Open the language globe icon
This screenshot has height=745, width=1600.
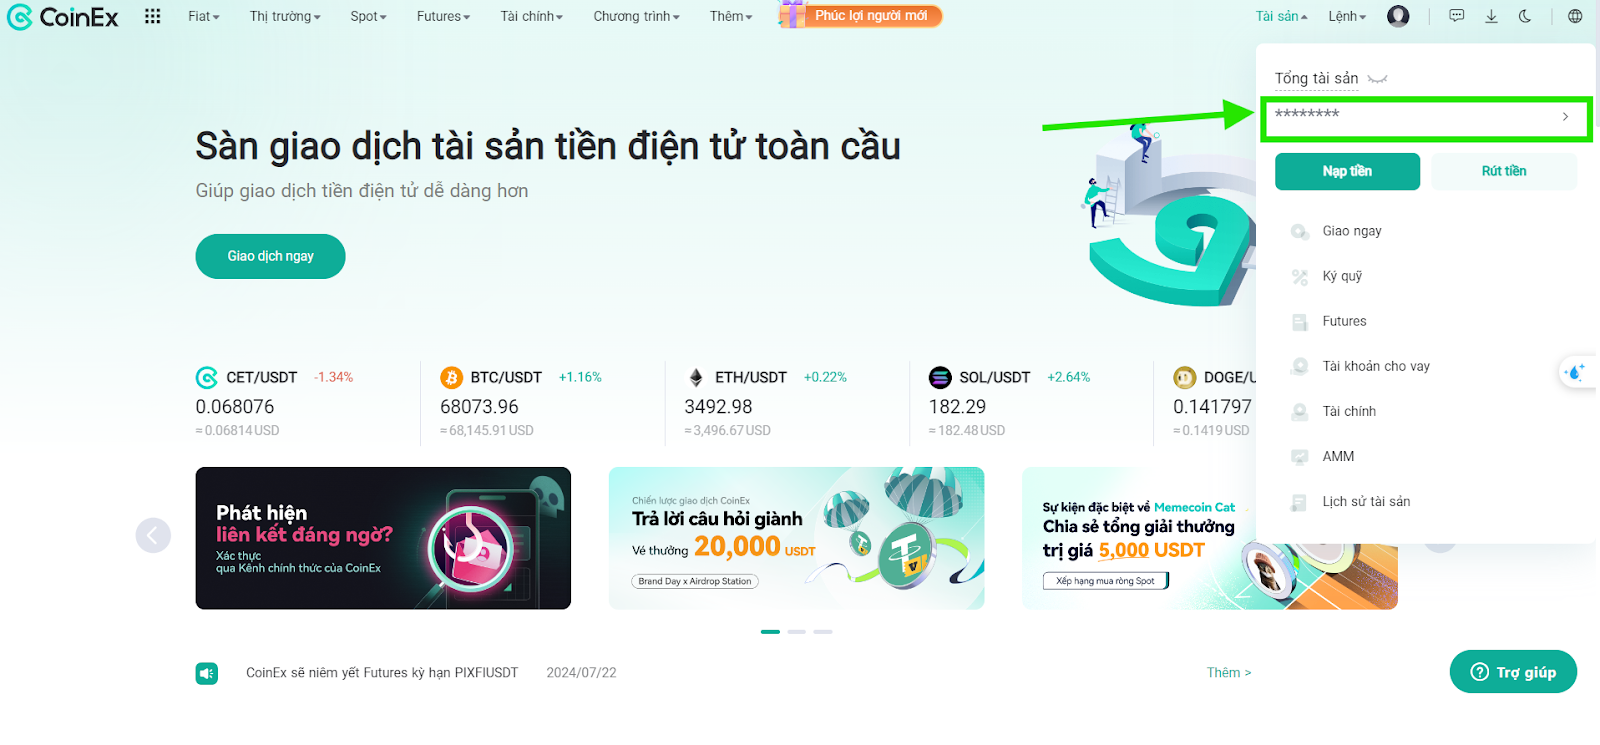pyautogui.click(x=1575, y=16)
